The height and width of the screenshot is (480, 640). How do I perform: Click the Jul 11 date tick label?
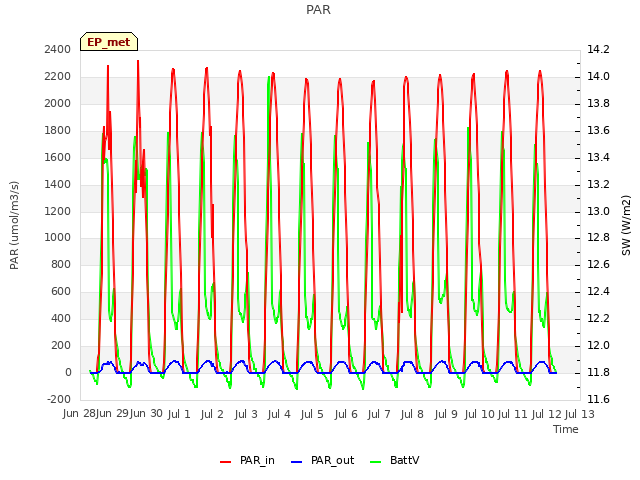click(x=513, y=414)
